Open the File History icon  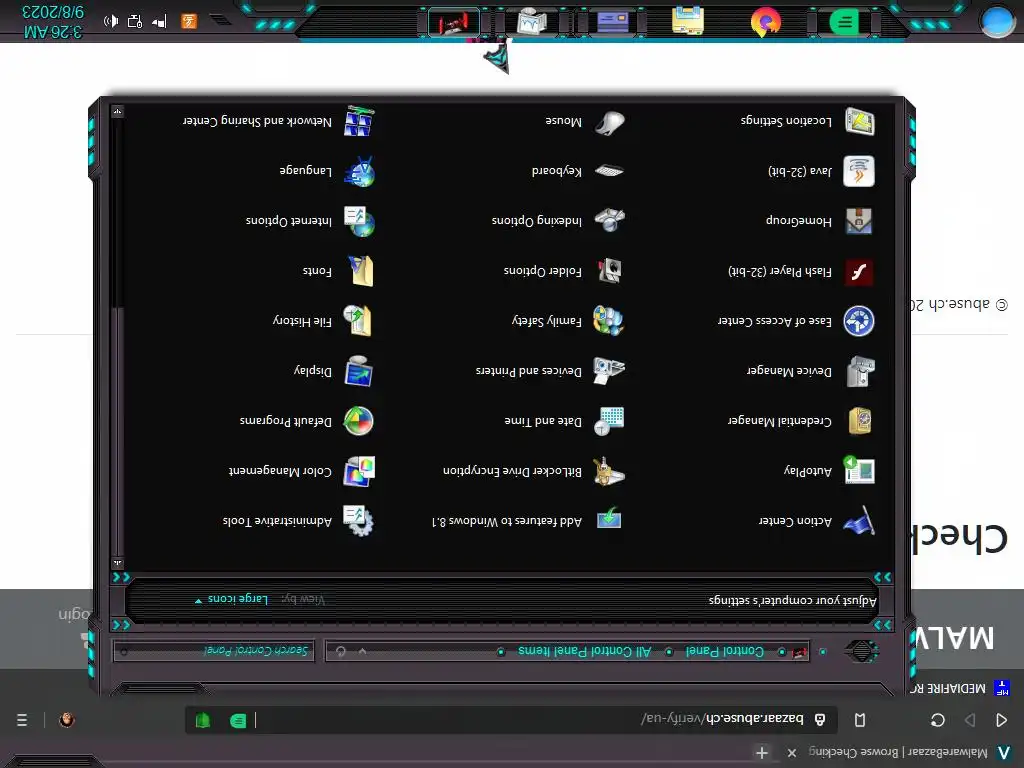click(358, 321)
